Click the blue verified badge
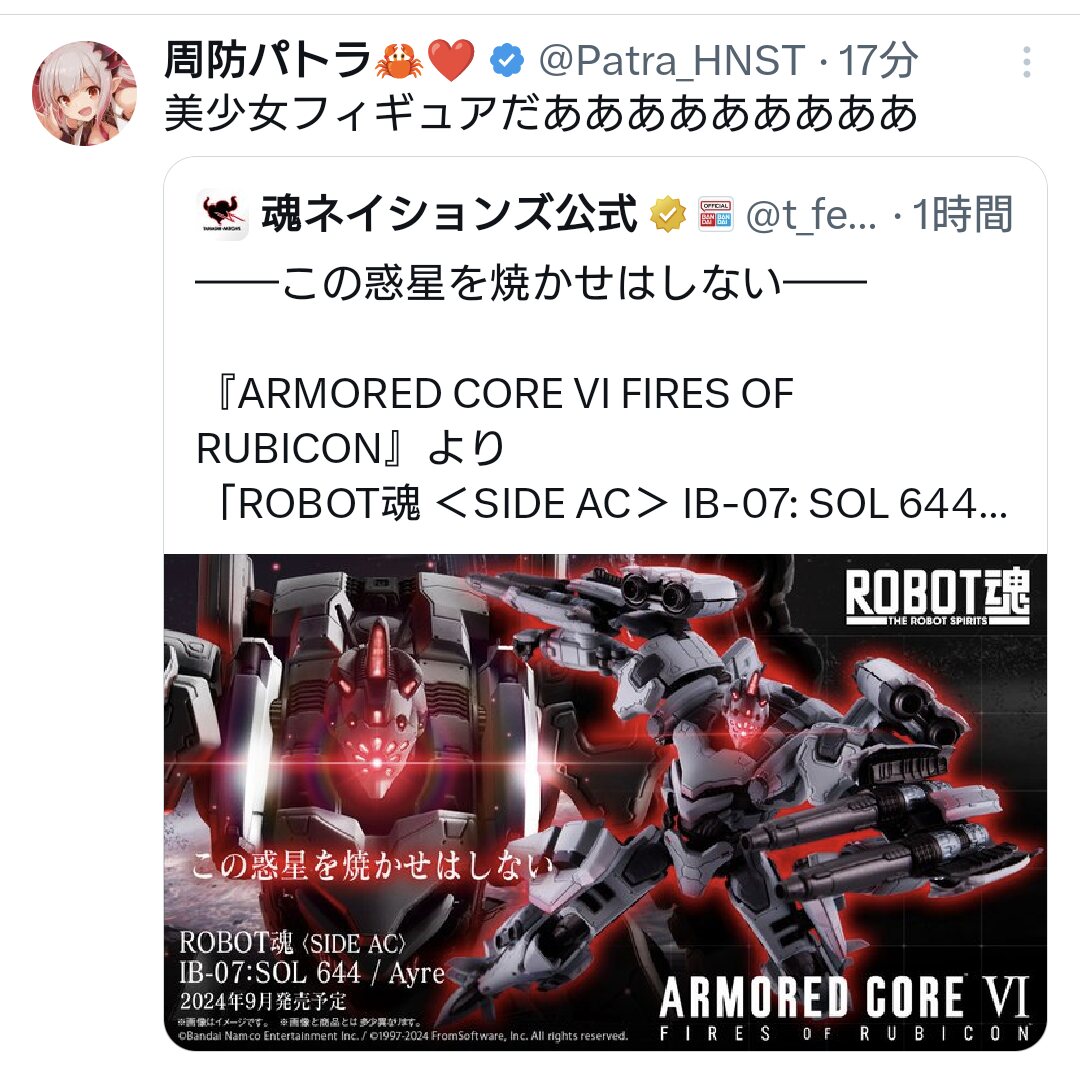1080x1070 pixels. click(507, 61)
